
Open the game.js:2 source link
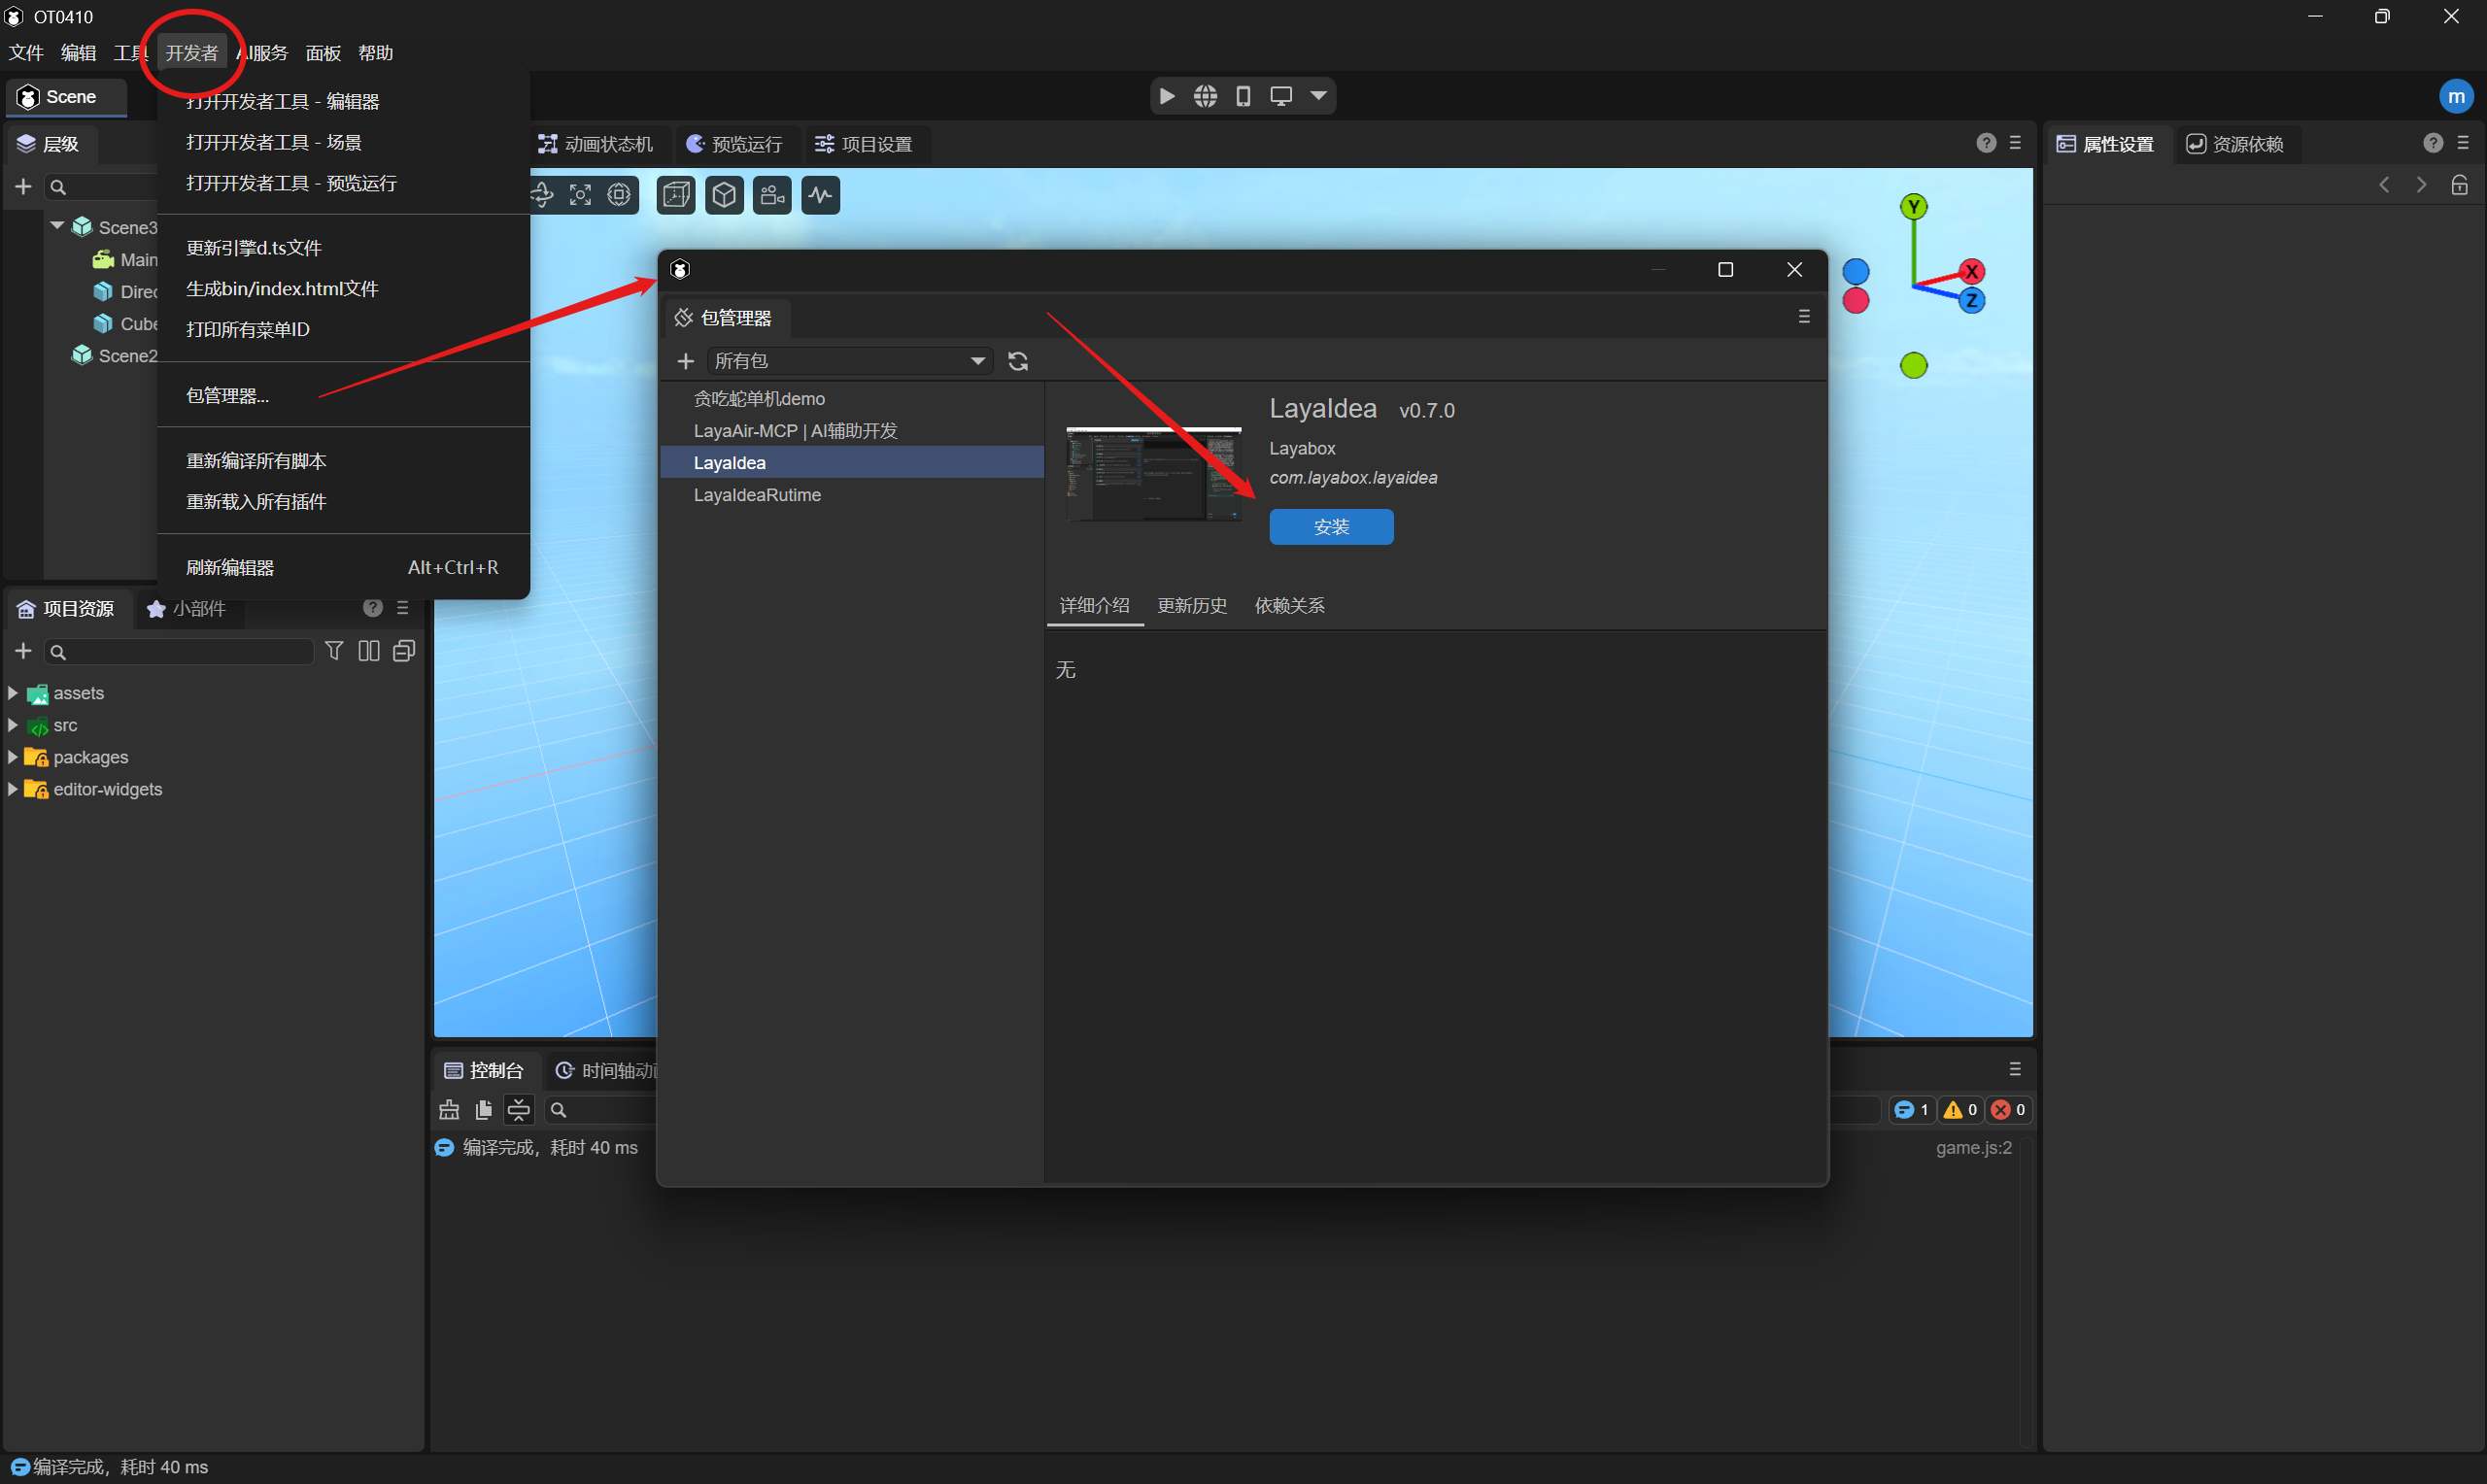pos(1973,1148)
